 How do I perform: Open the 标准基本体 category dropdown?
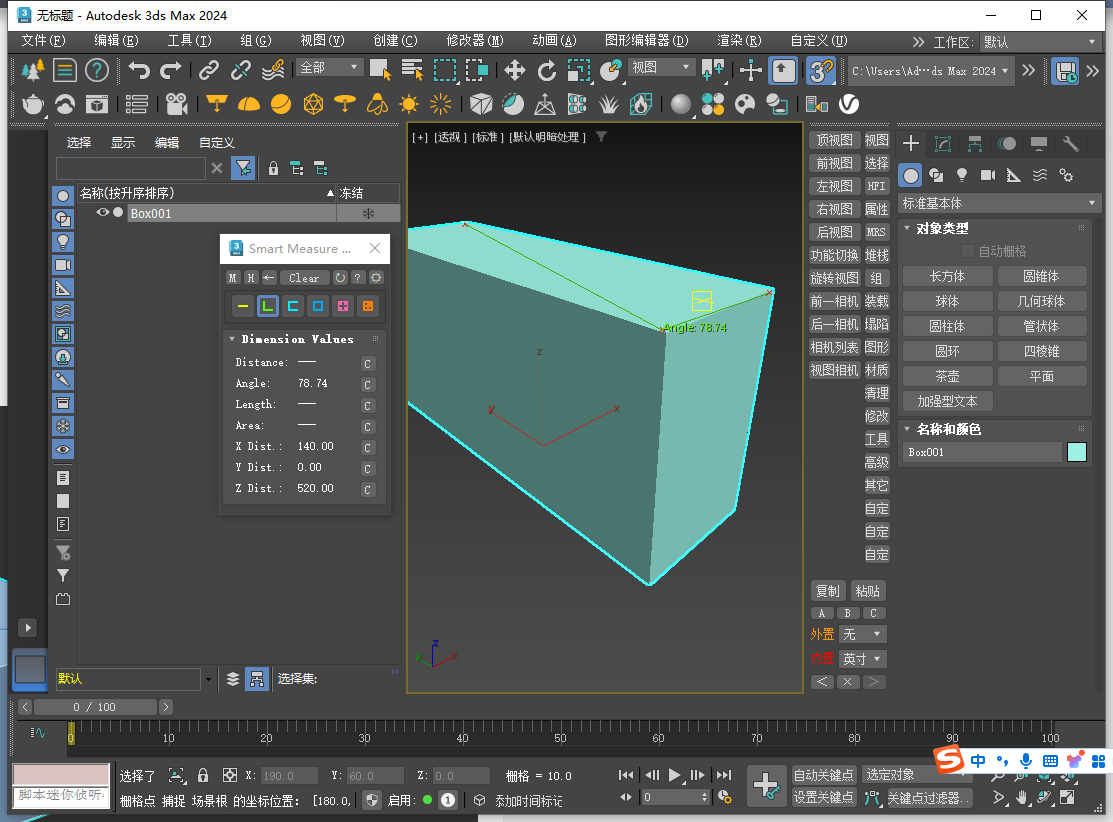tap(997, 203)
